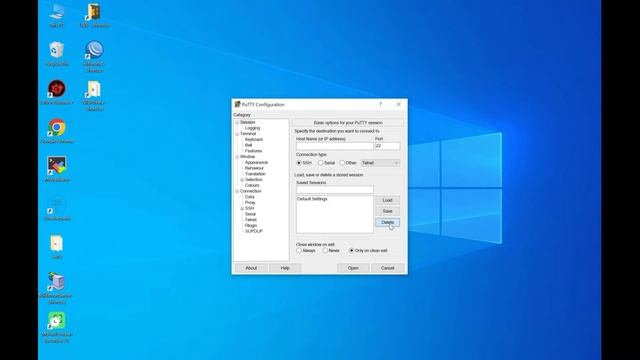This screenshot has width=640, height=360.
Task: Select Only on clean exit option
Action: pos(351,251)
